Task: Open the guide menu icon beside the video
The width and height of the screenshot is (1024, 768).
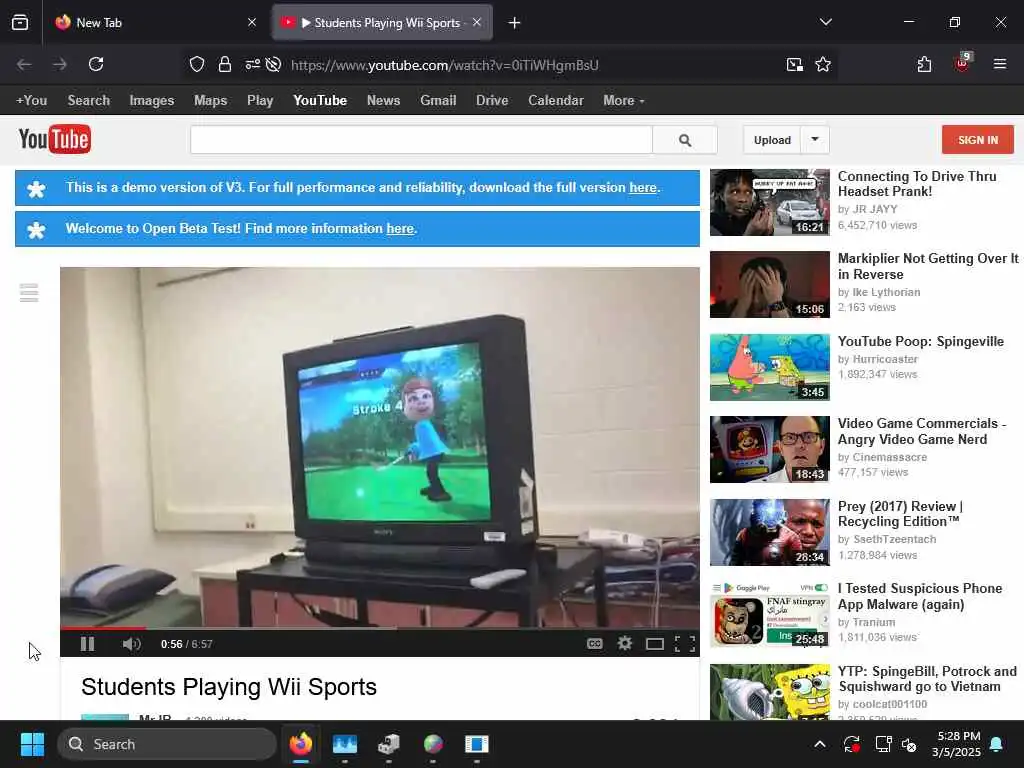Action: coord(29,293)
